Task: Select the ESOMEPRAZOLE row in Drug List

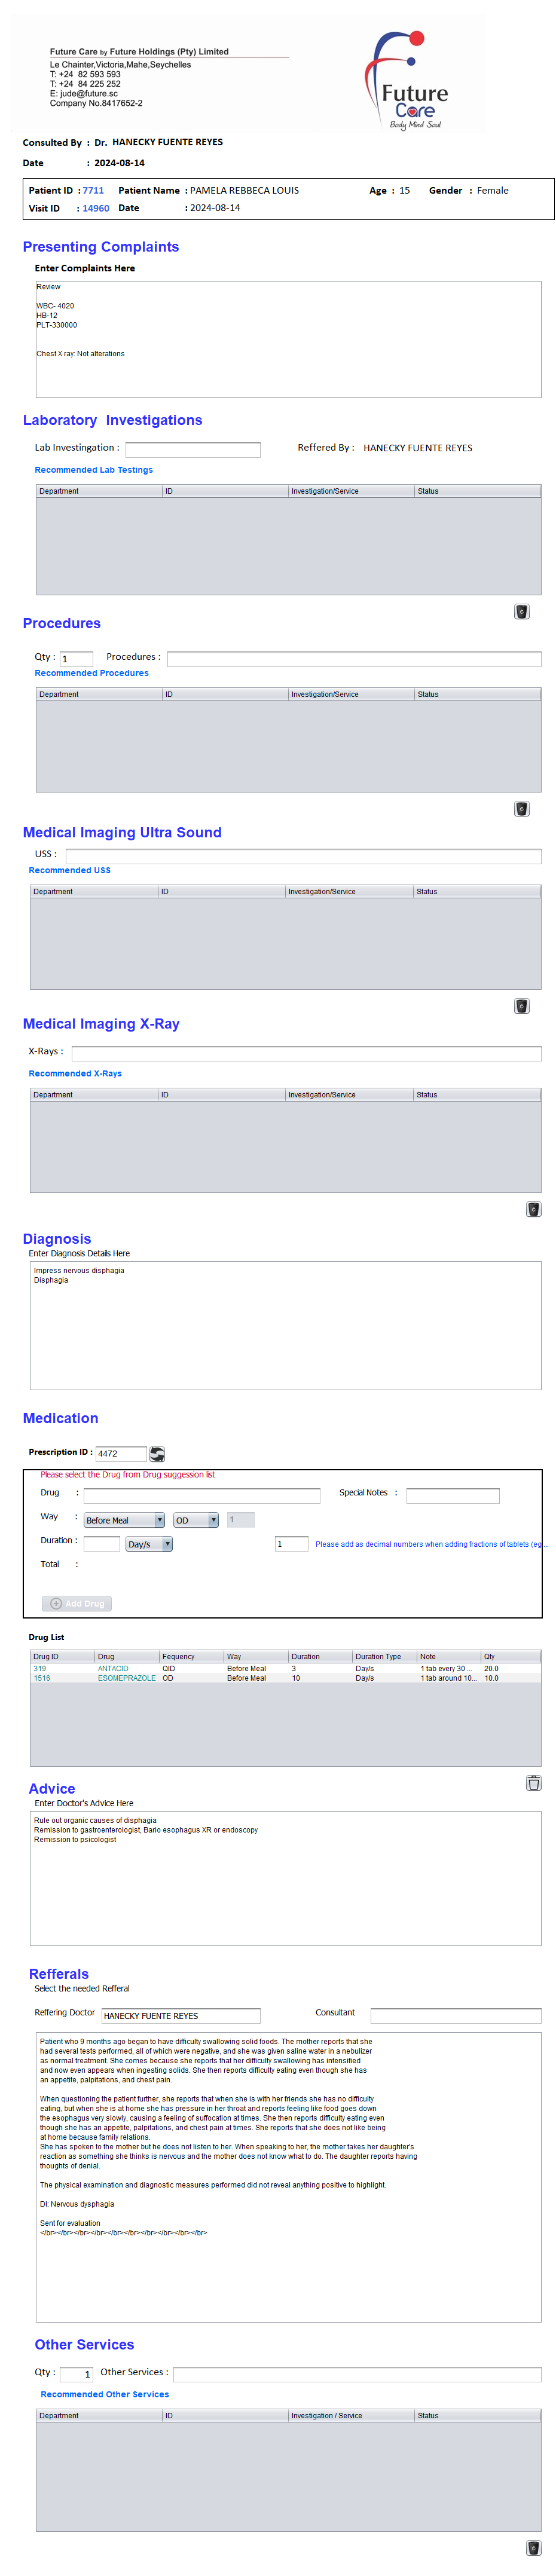Action: coord(126,1677)
